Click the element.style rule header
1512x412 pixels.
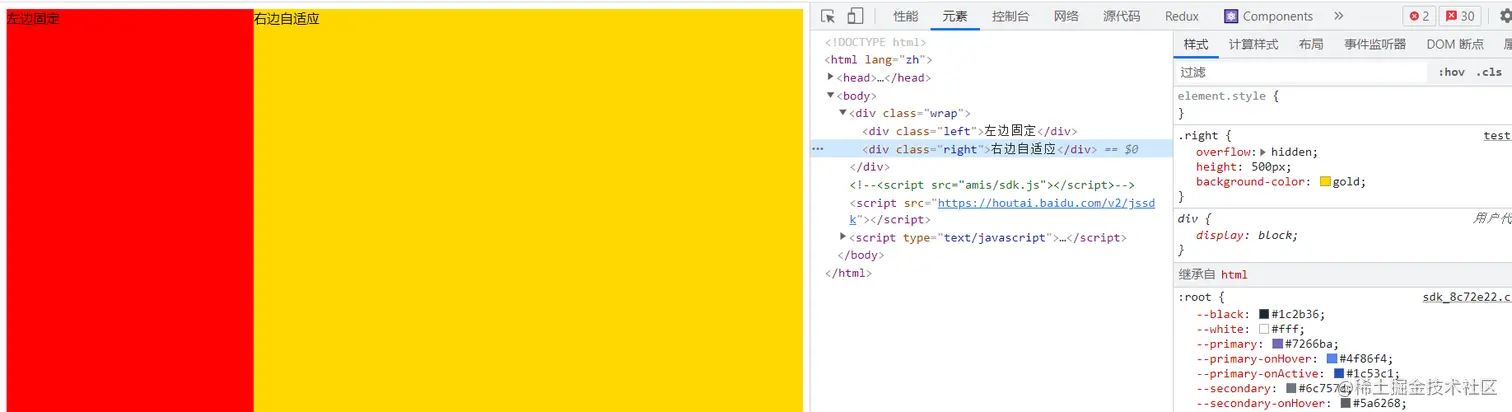pos(1228,96)
